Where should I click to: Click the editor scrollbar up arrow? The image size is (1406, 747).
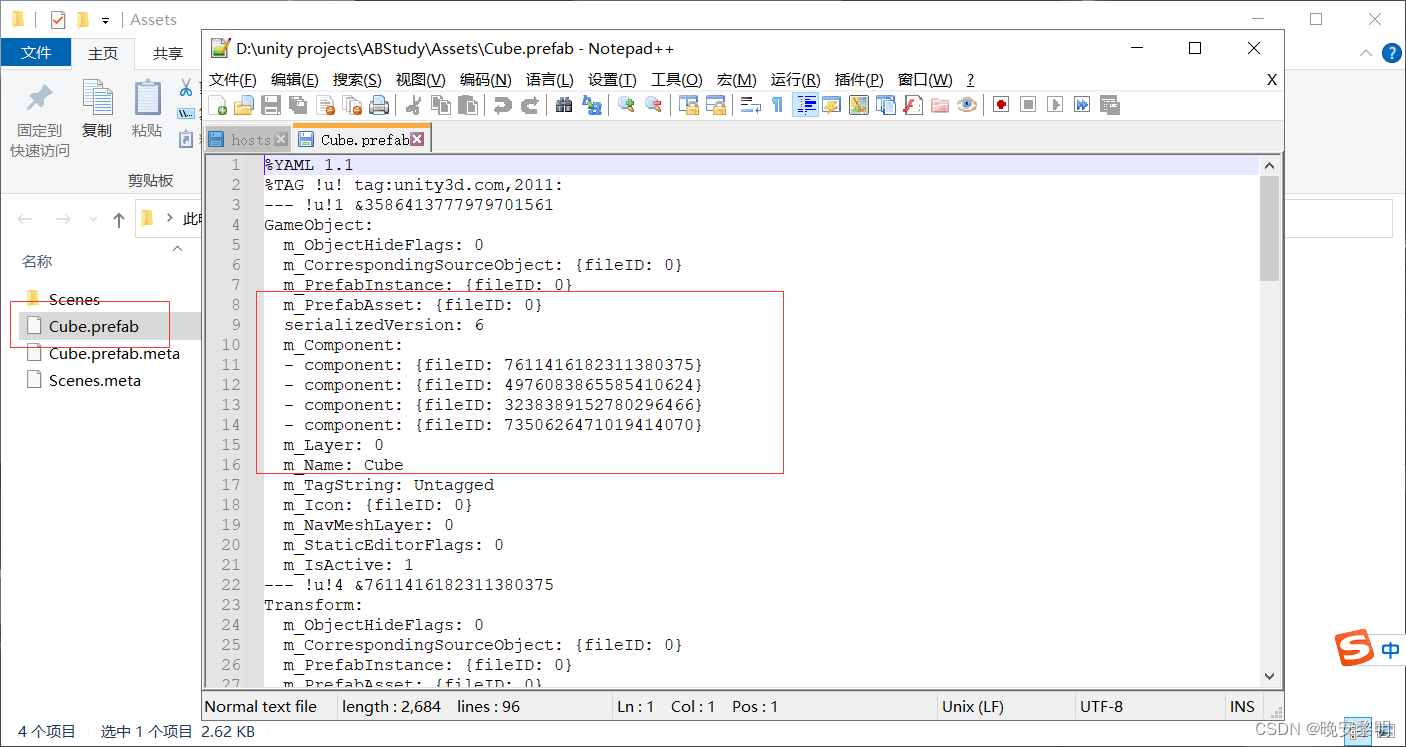pos(1270,166)
